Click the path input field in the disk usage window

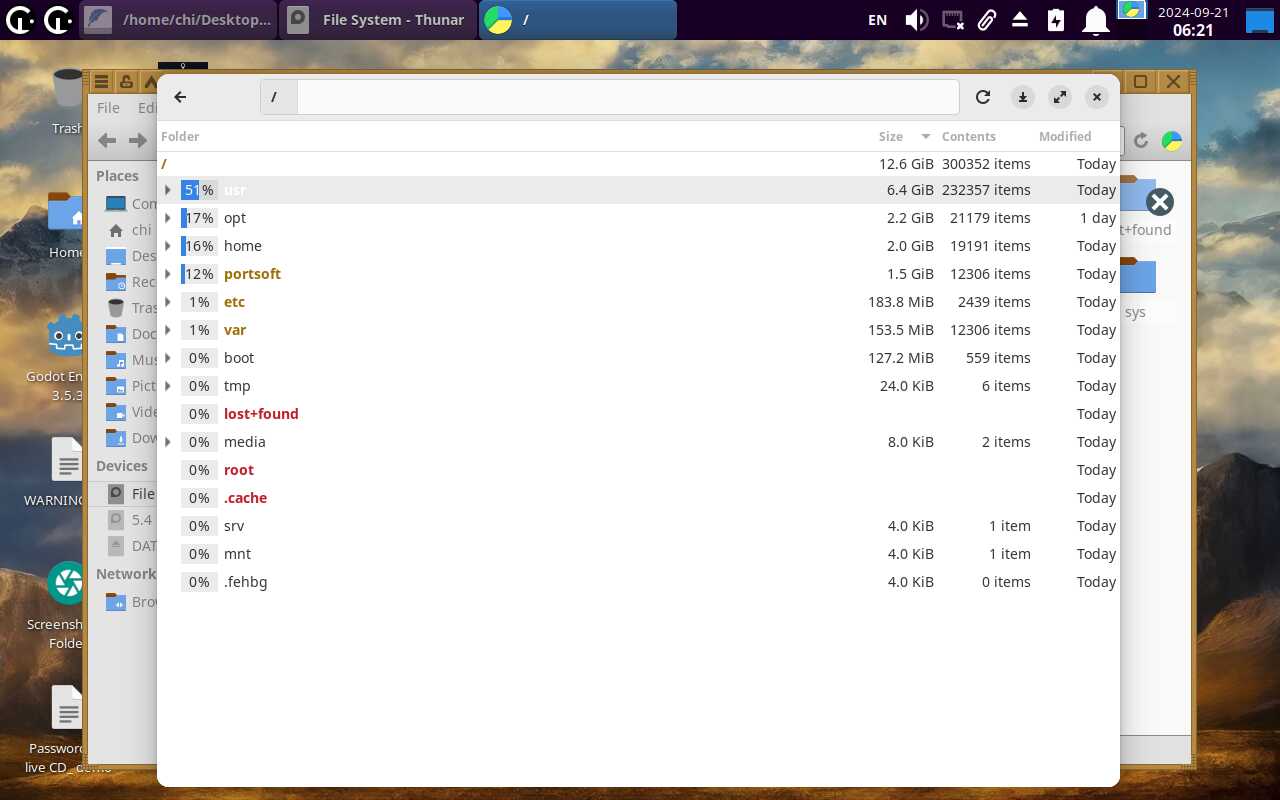point(627,97)
